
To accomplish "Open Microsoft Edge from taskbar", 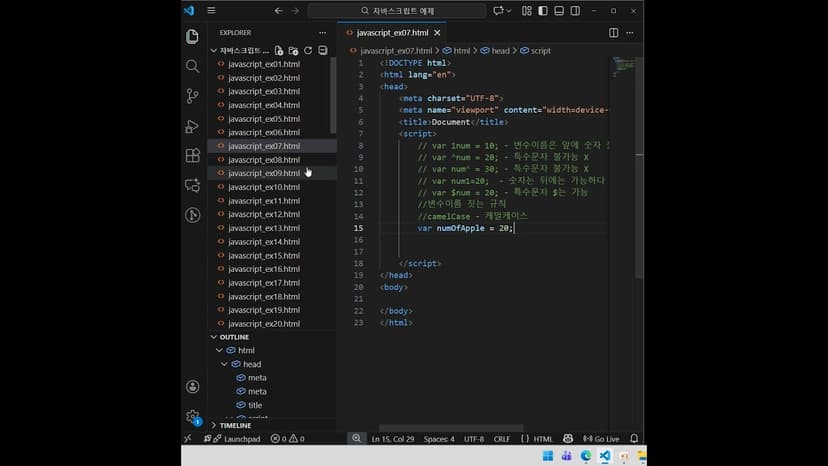I will [x=586, y=455].
